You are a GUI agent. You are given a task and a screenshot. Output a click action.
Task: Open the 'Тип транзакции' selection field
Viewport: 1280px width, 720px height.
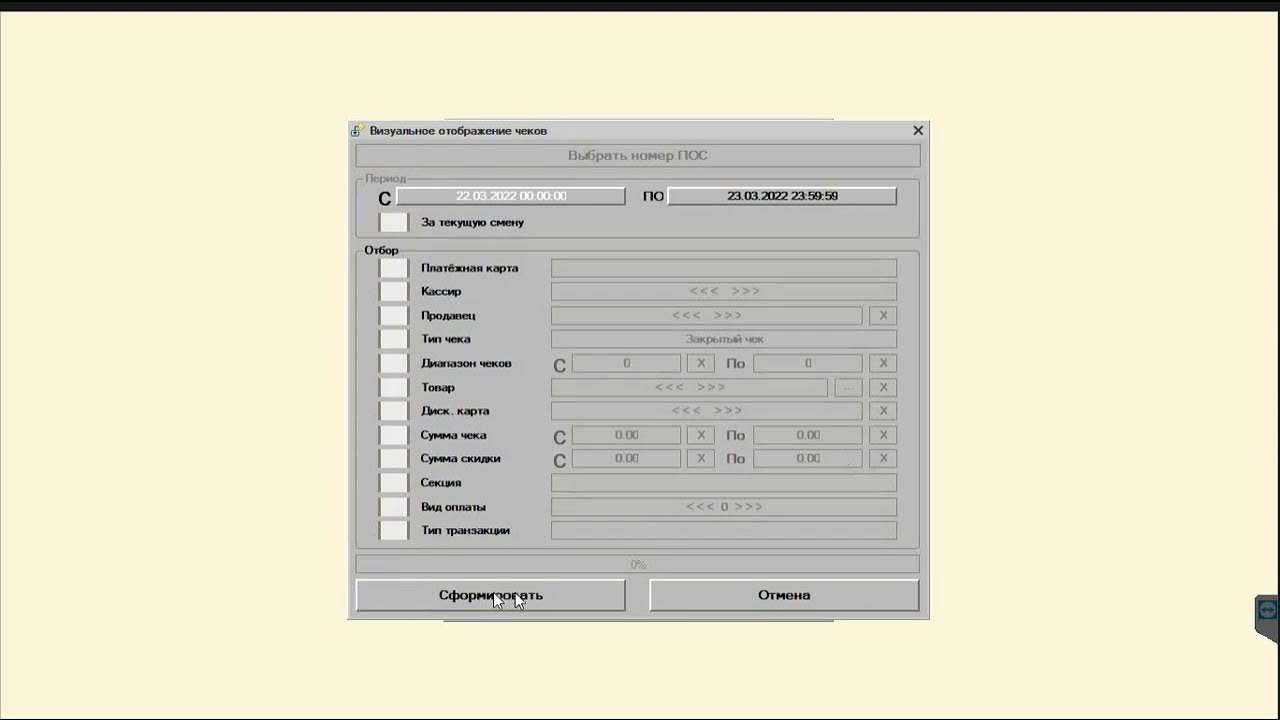pos(724,530)
